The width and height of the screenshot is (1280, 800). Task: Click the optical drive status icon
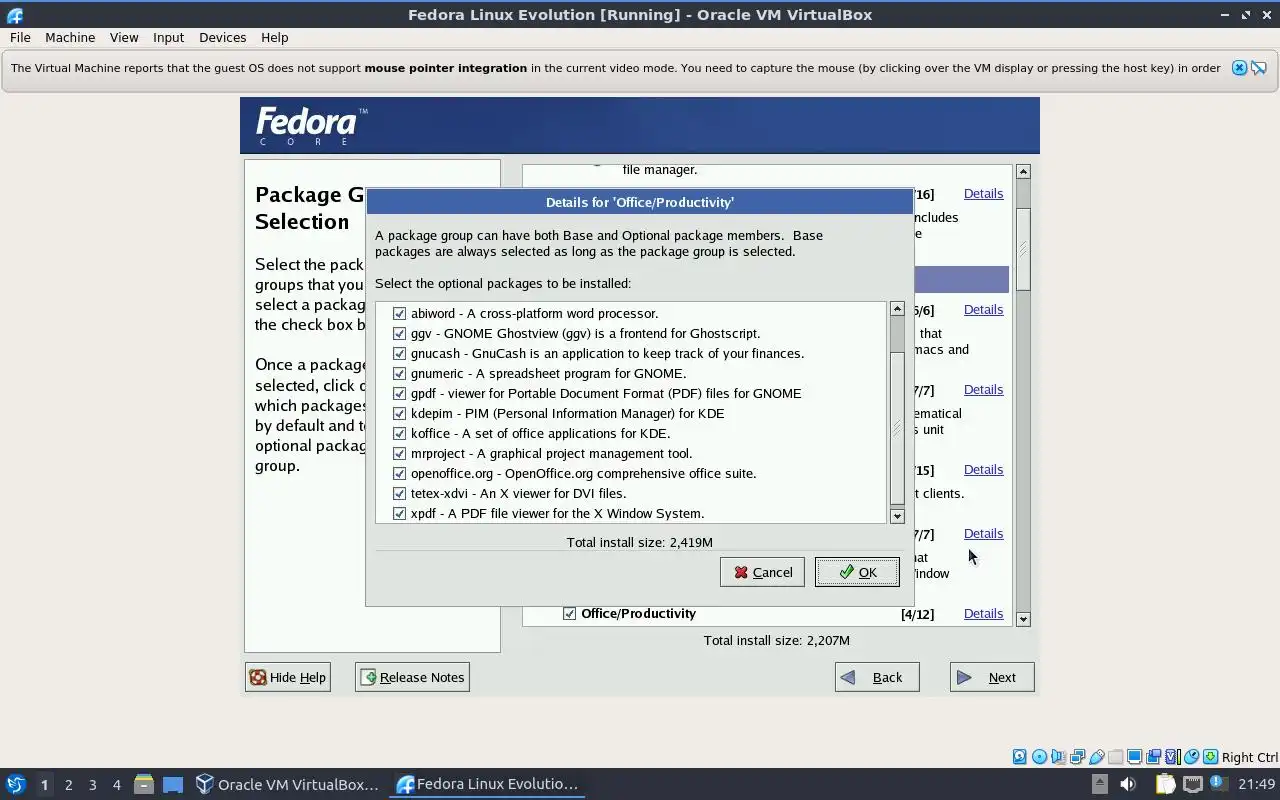click(x=1039, y=757)
